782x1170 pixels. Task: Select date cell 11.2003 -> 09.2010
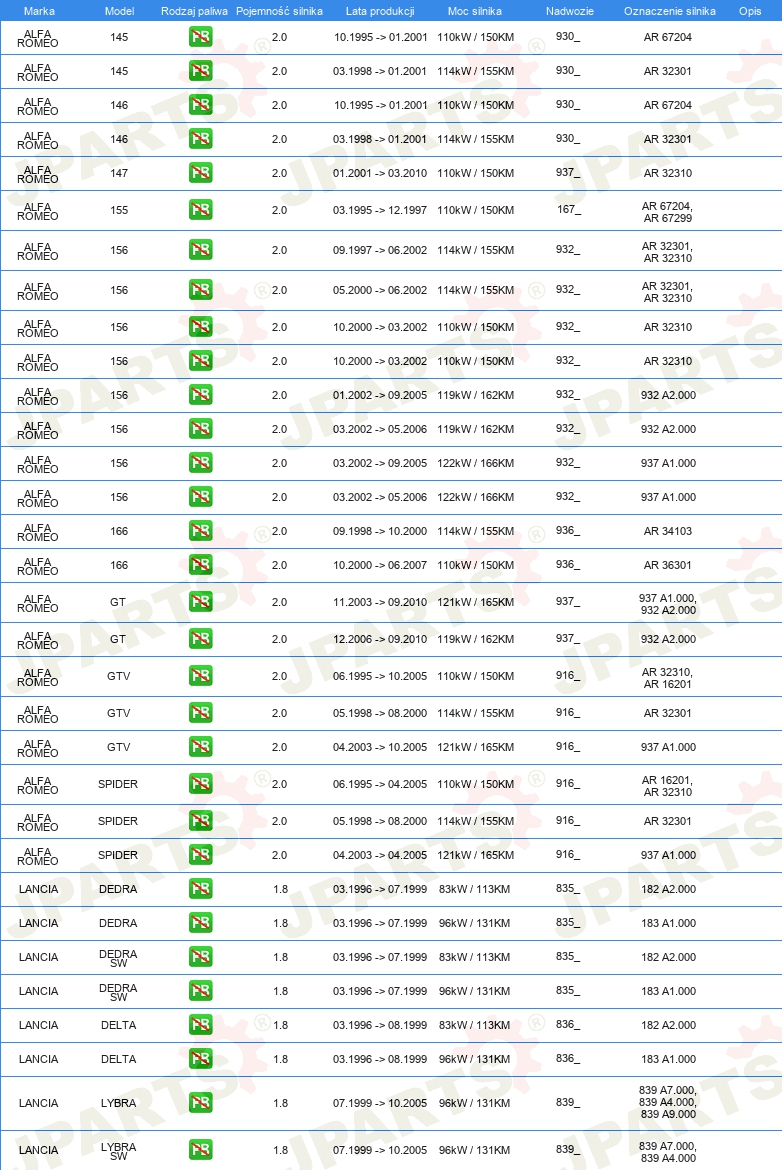tap(380, 602)
